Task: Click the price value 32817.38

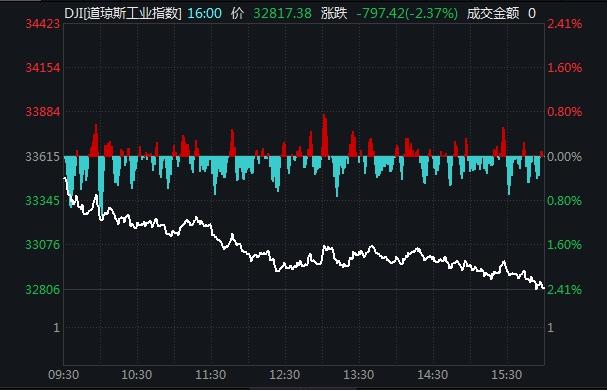Action: [282, 14]
